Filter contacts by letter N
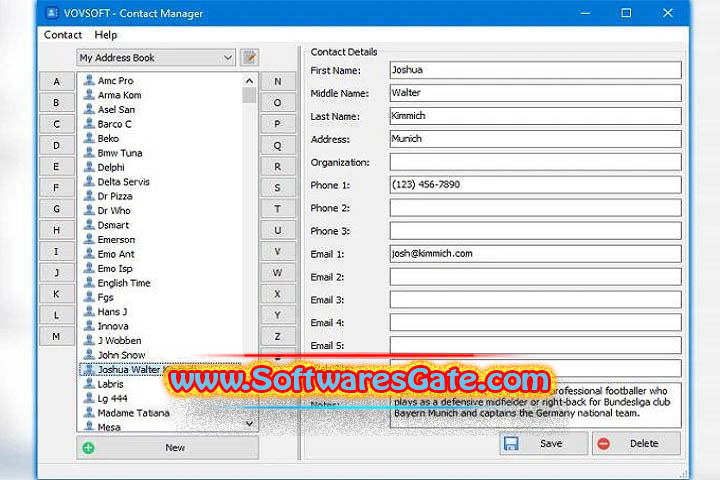Screen dimensions: 720x480 tap(278, 82)
